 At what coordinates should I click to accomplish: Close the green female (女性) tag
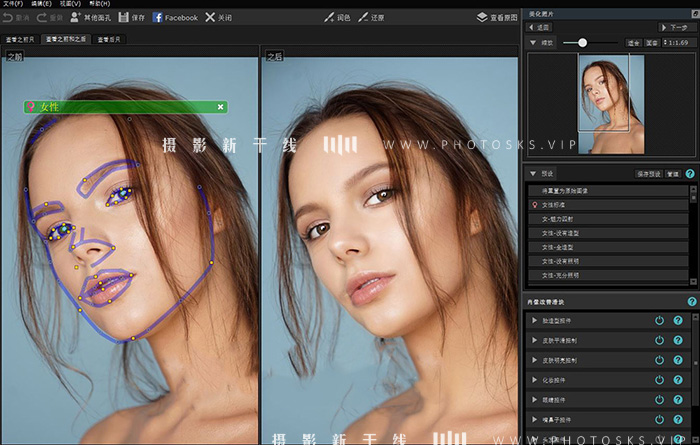[220, 107]
